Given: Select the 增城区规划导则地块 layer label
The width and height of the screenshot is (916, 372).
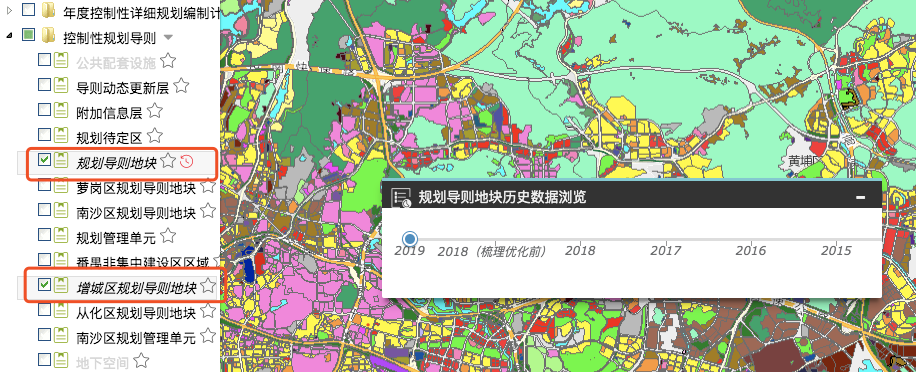Looking at the screenshot, I should [136, 287].
